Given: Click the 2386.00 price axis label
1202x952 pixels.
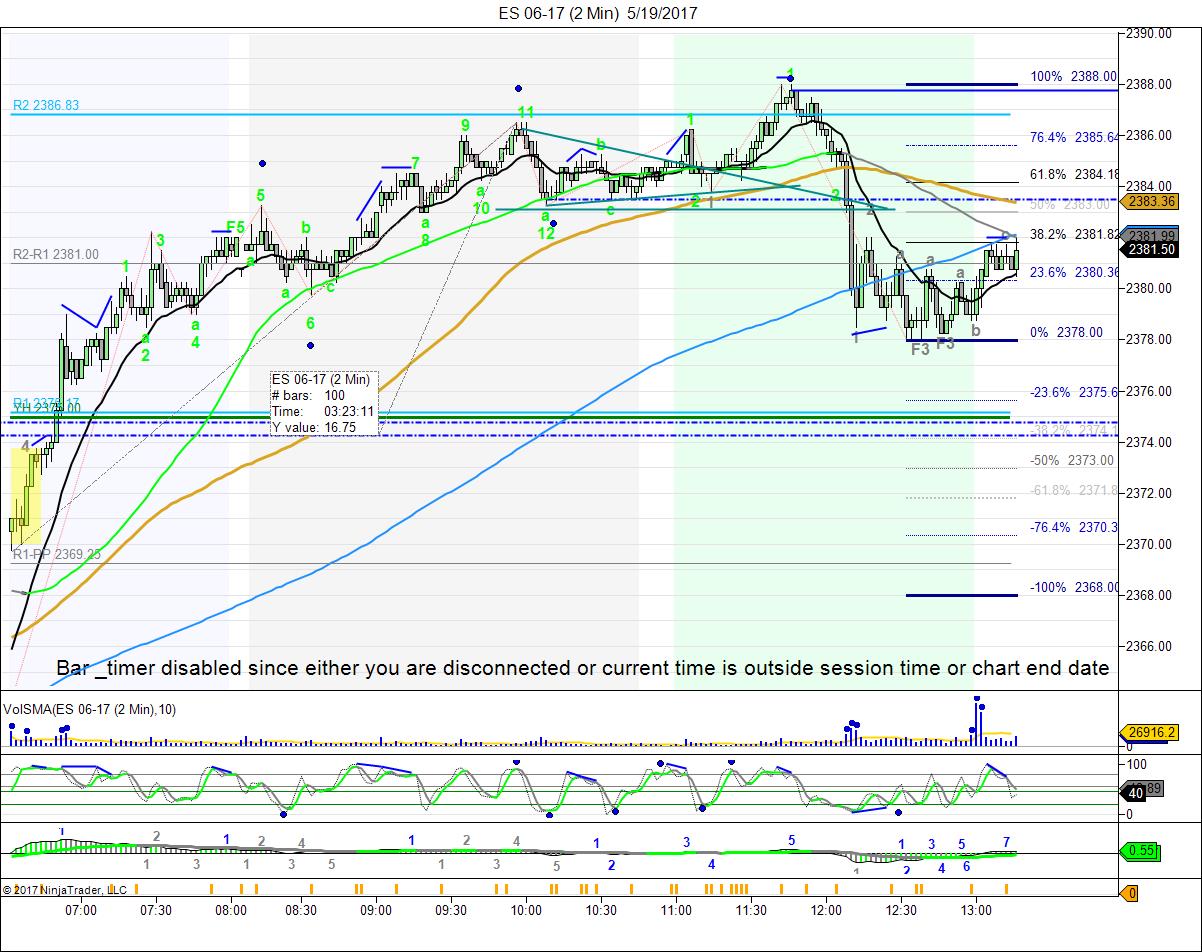Looking at the screenshot, I should 1149,135.
